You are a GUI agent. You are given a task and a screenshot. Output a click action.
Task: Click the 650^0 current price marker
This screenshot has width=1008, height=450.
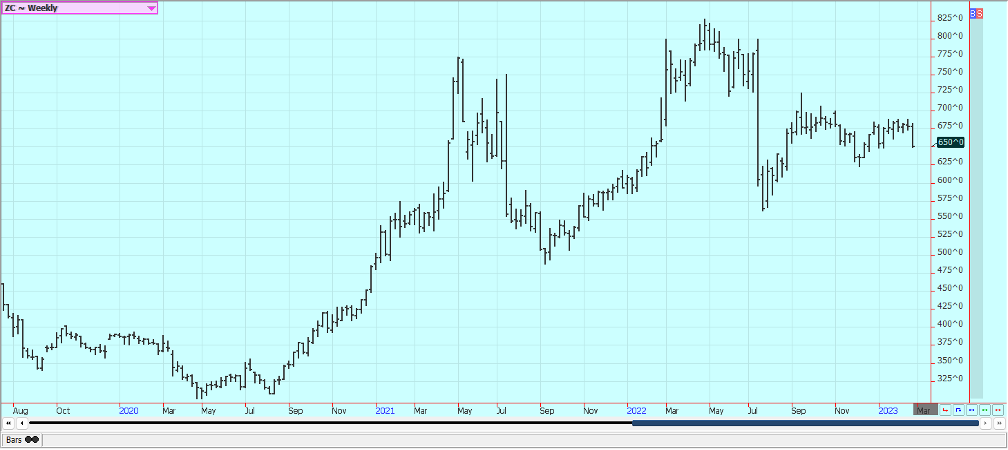951,142
